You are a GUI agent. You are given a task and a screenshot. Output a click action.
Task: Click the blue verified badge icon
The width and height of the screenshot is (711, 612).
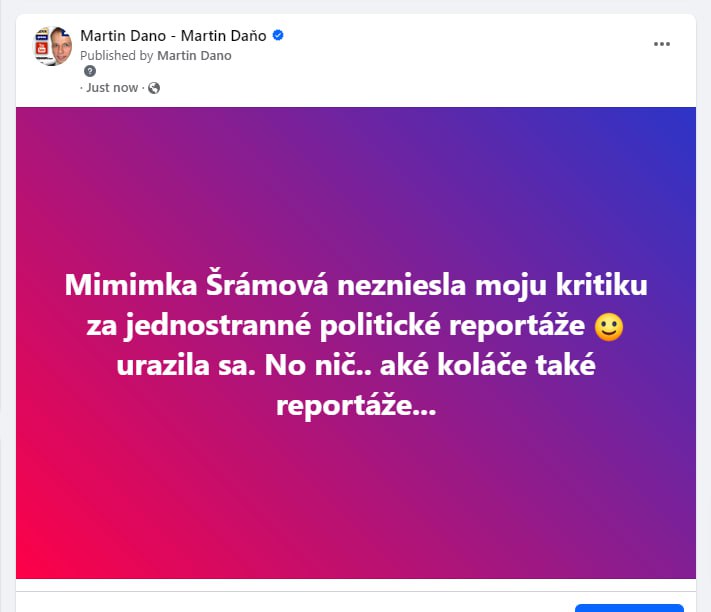pos(278,35)
